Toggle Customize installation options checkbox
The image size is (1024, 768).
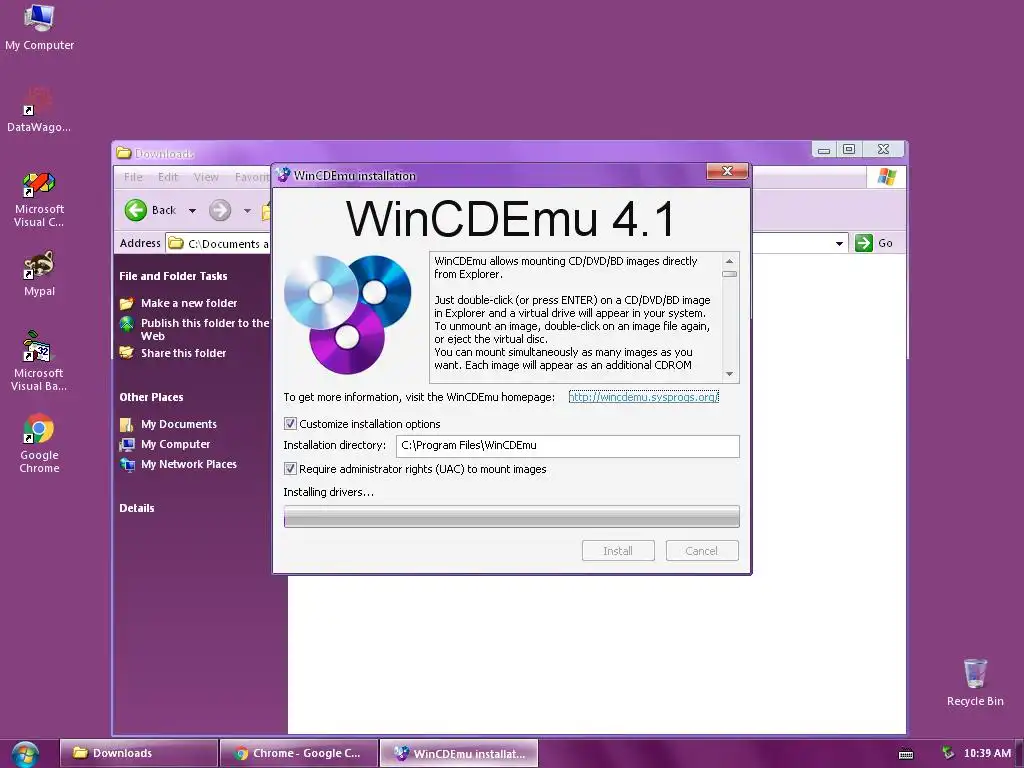(x=291, y=424)
